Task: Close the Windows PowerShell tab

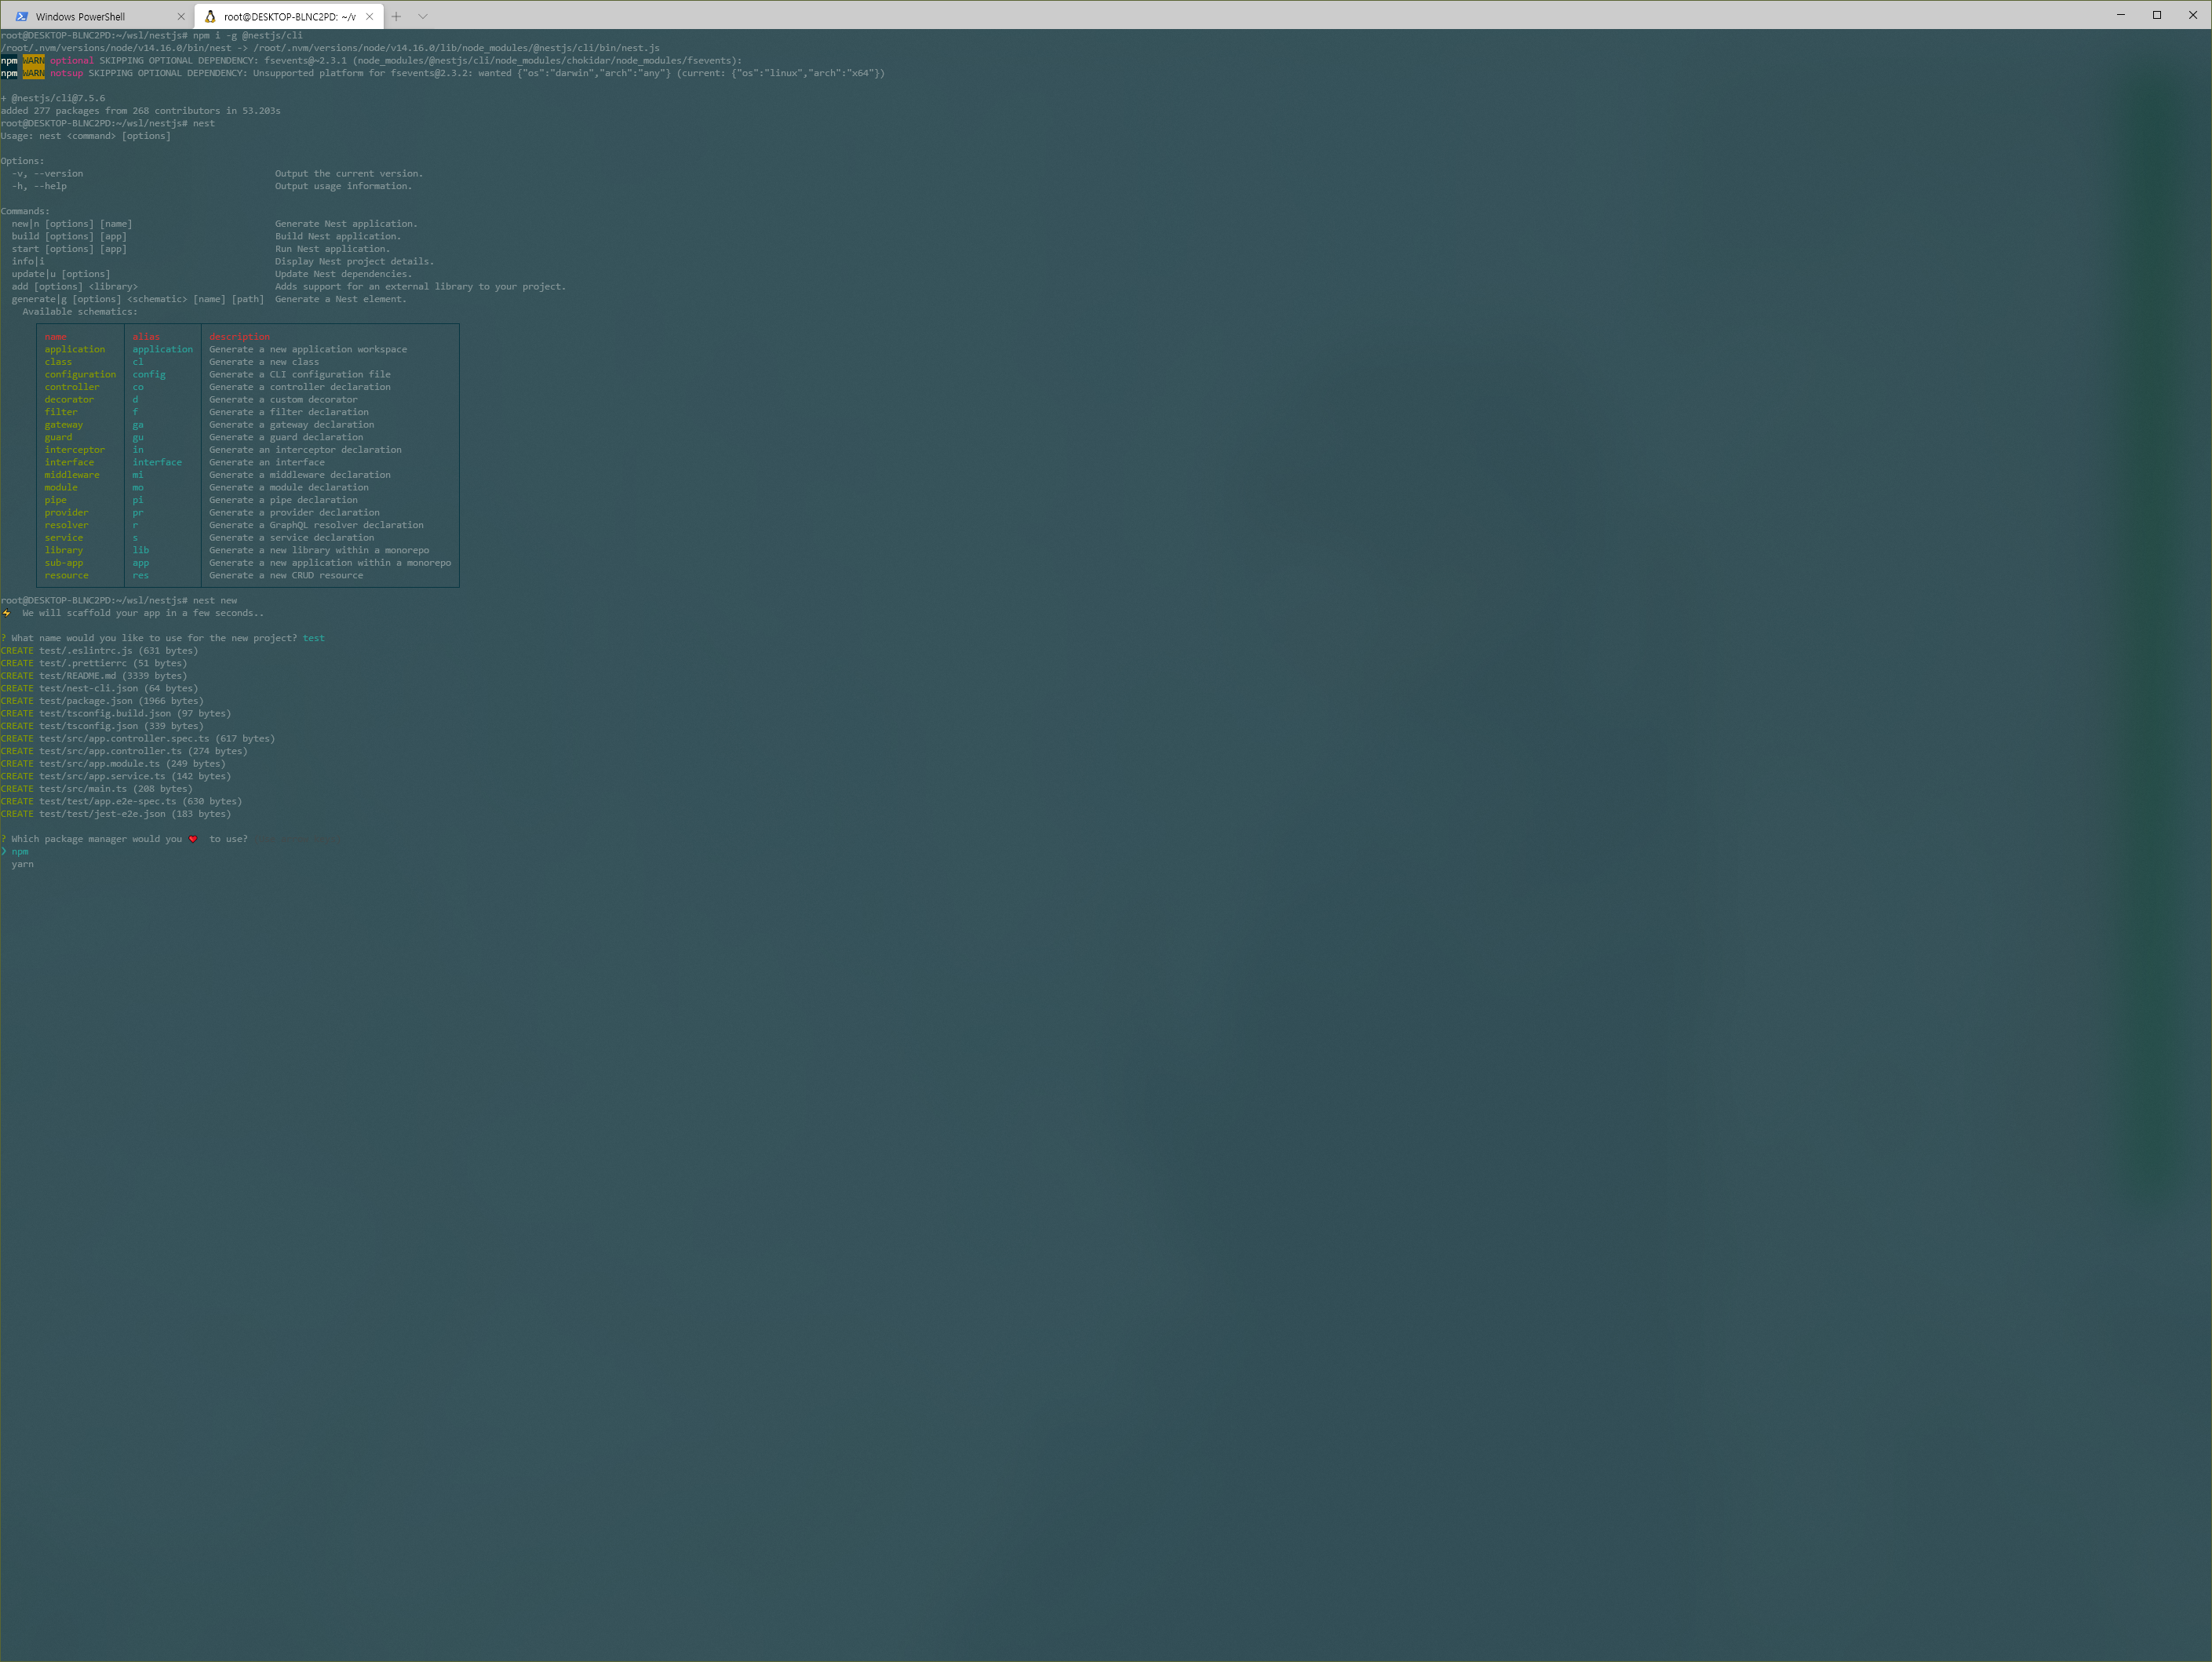Action: pos(181,16)
